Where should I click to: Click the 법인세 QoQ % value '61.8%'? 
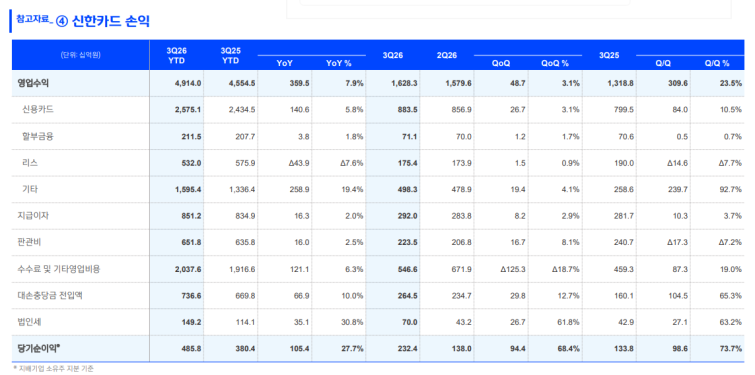point(569,323)
